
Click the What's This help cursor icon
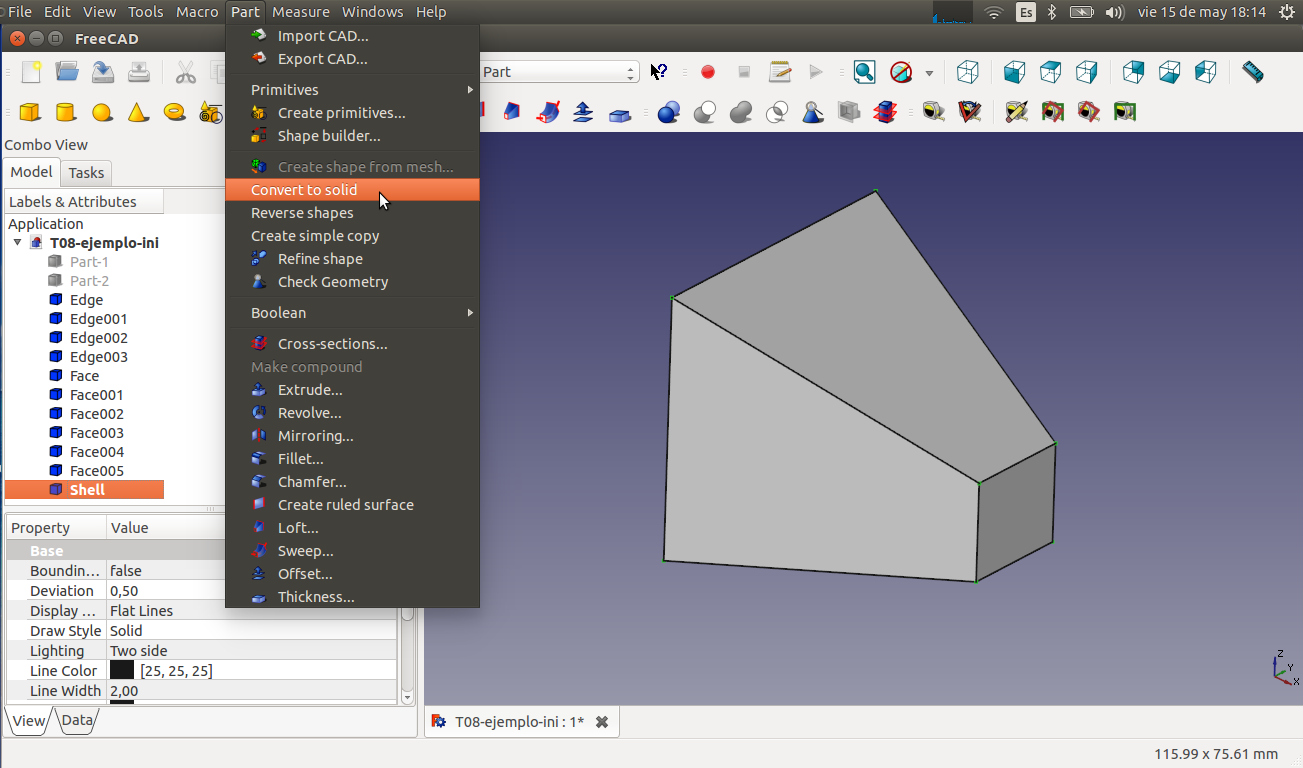pyautogui.click(x=659, y=72)
